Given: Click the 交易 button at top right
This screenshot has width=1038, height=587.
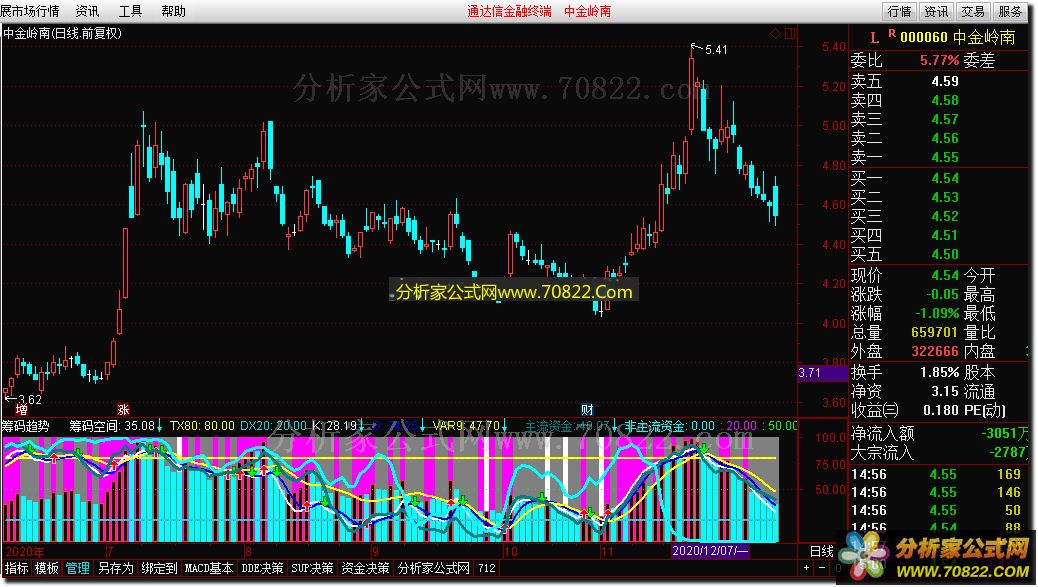Looking at the screenshot, I should point(973,11).
